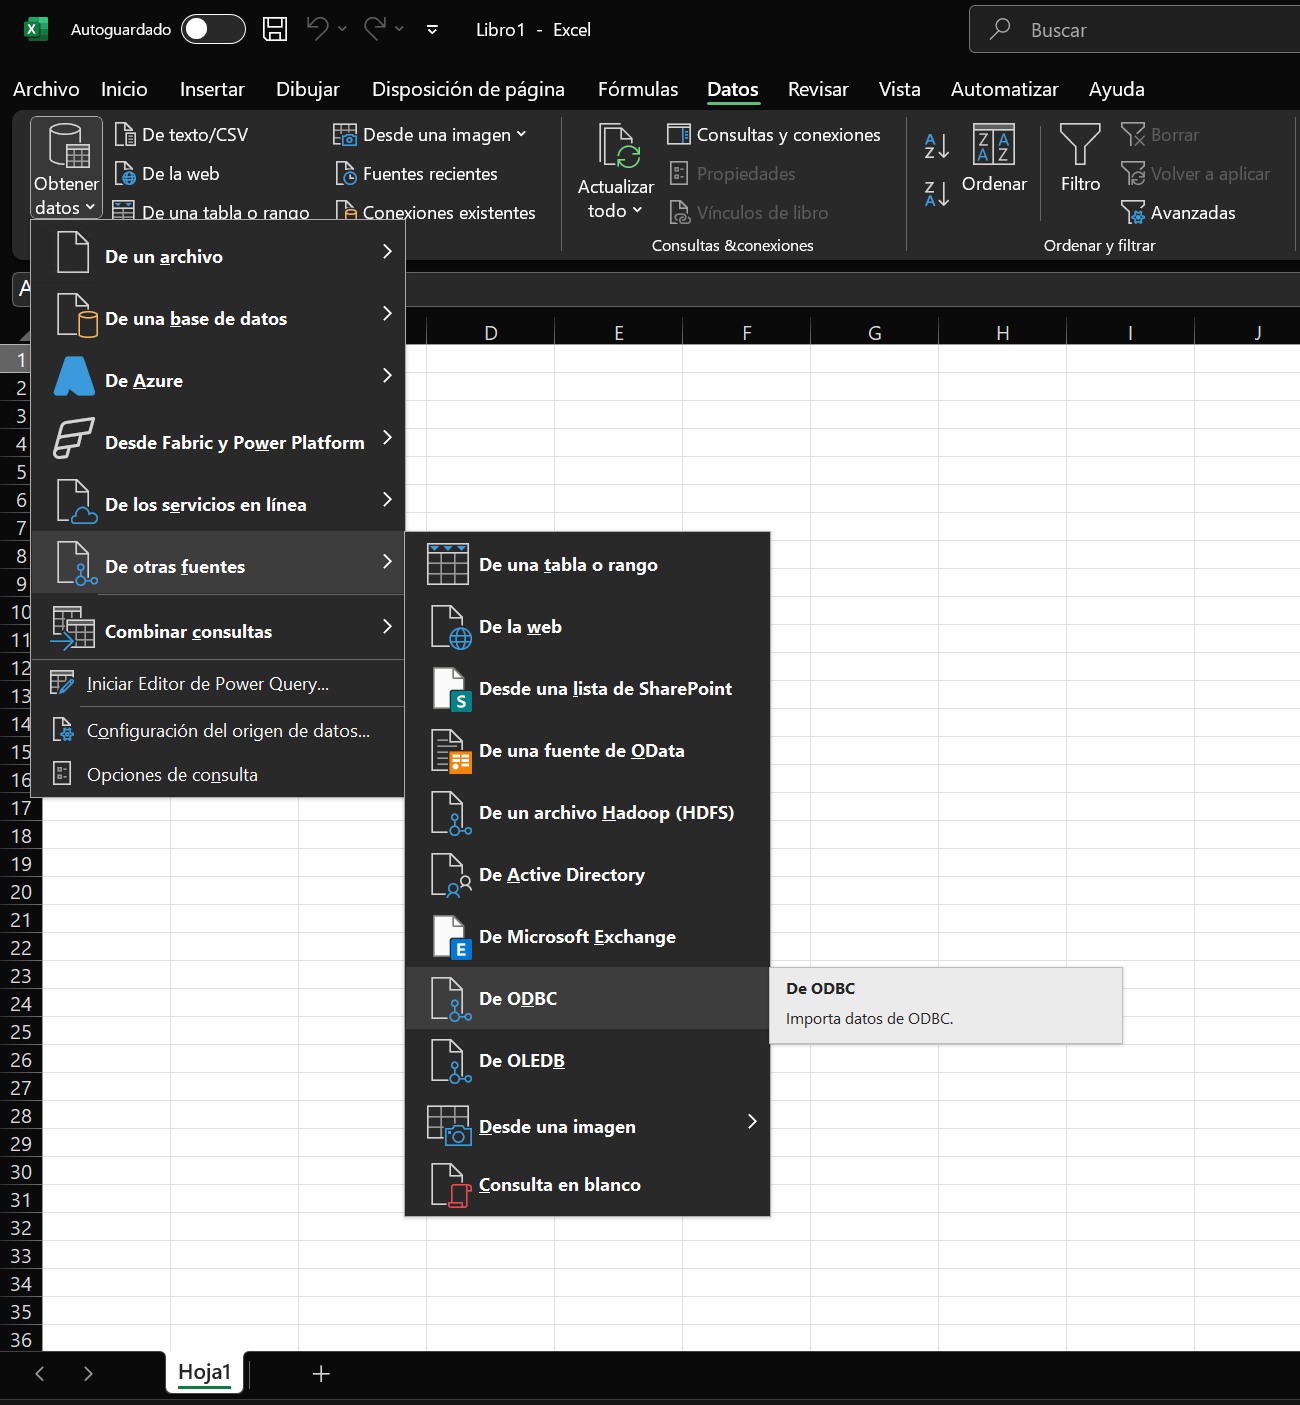Choose Consulta en blanco option
Image resolution: width=1300 pixels, height=1405 pixels.
pos(559,1185)
